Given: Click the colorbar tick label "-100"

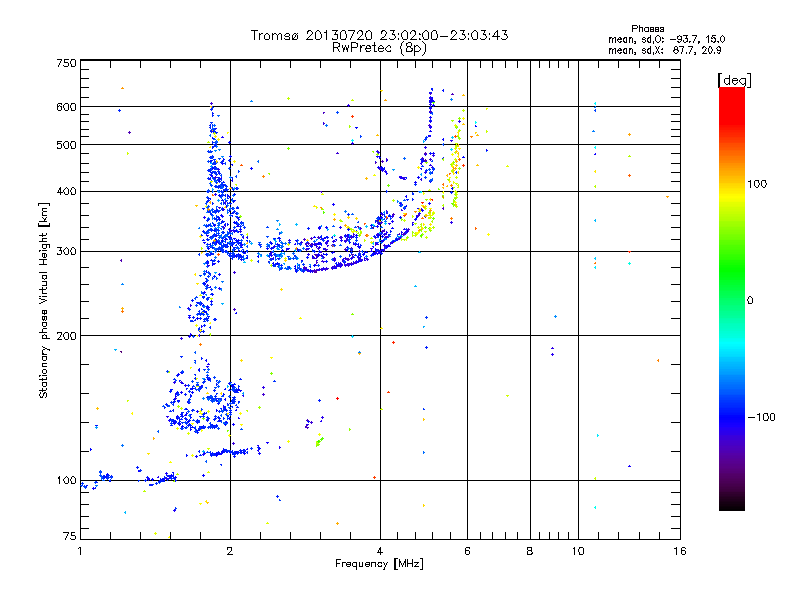Looking at the screenshot, I should [761, 417].
